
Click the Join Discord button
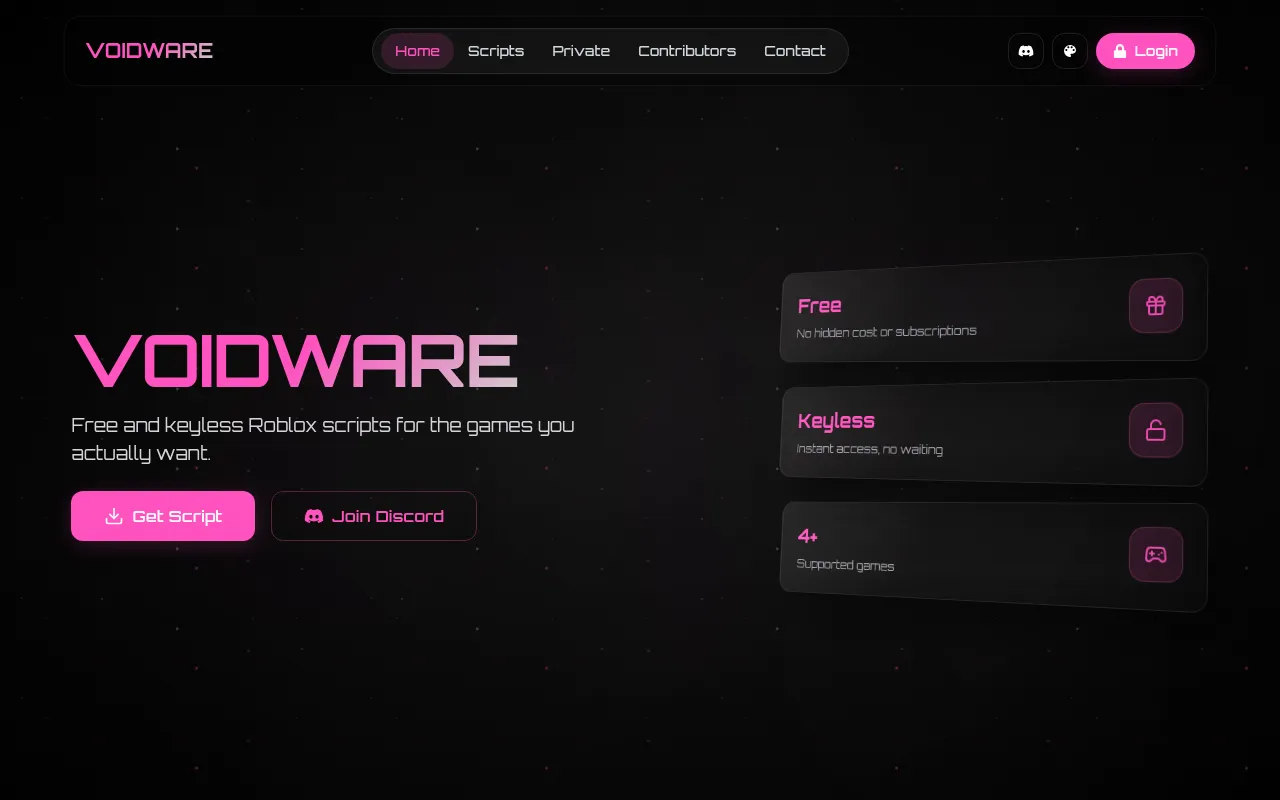tap(374, 516)
